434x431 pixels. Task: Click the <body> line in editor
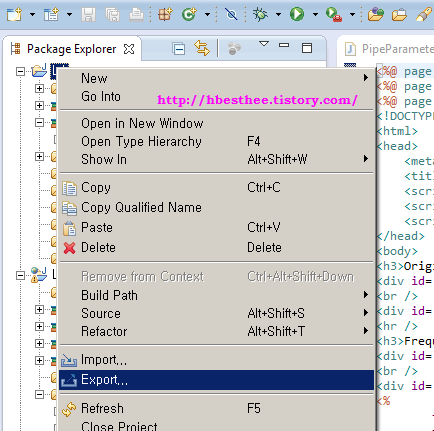397,251
